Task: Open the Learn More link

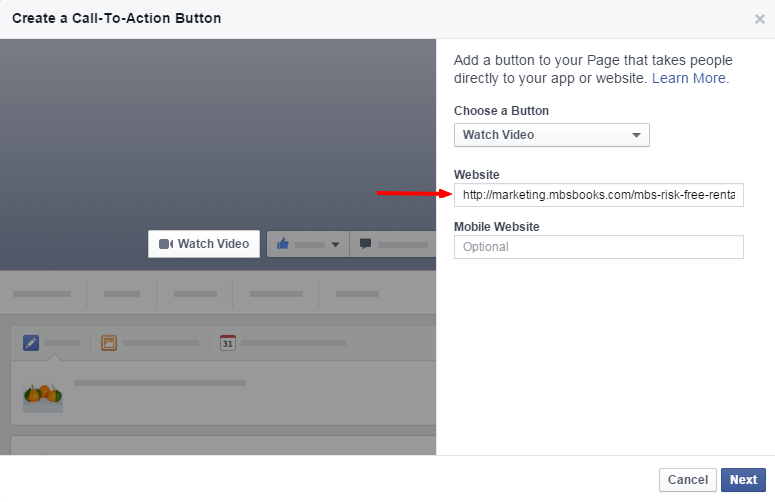Action: (x=690, y=78)
